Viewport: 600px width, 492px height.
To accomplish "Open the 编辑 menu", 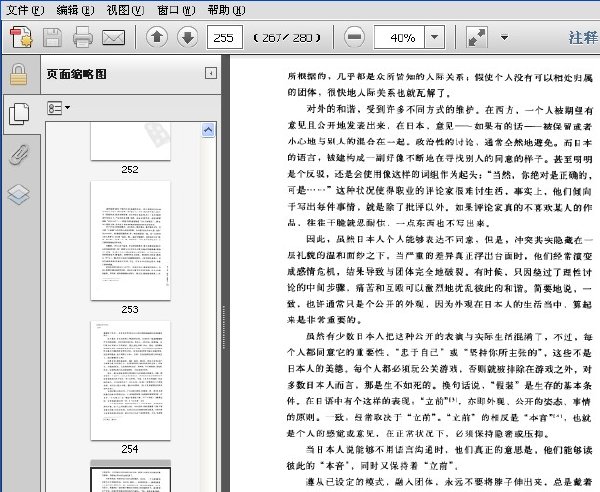I will pos(75,10).
